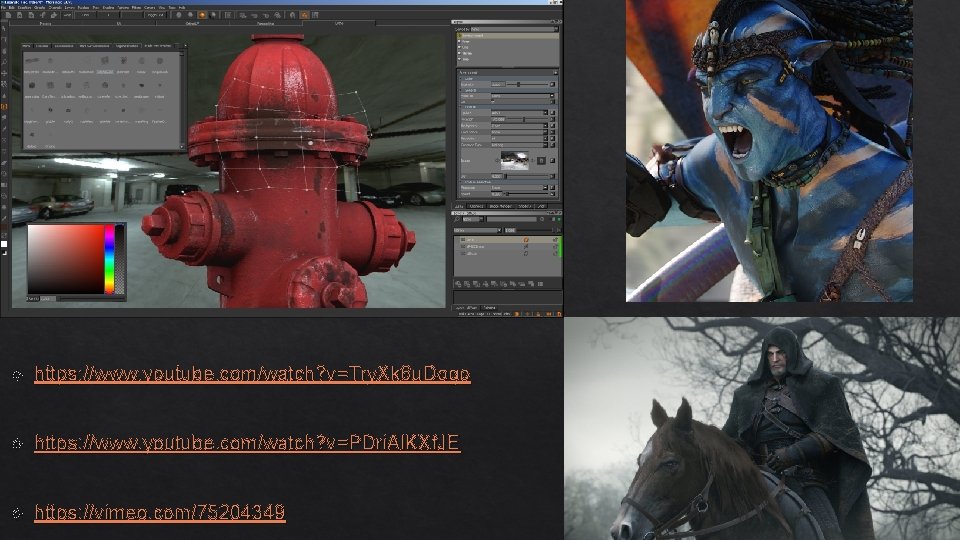Click the hooded rider on horse image
The image size is (960, 540).
[762, 429]
